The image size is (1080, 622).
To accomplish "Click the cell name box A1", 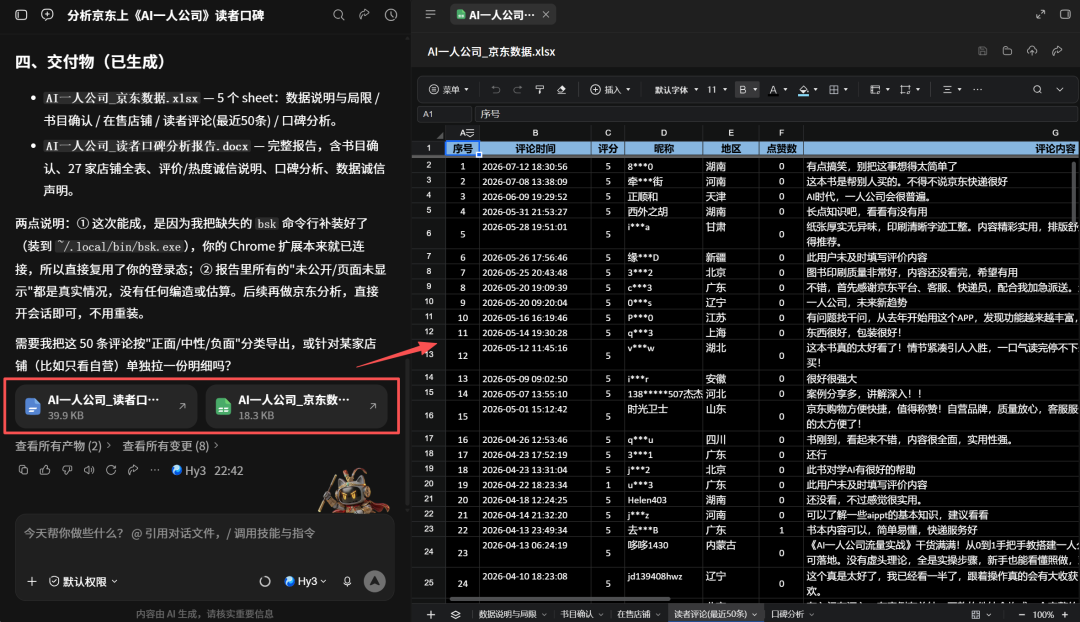I will pos(444,114).
